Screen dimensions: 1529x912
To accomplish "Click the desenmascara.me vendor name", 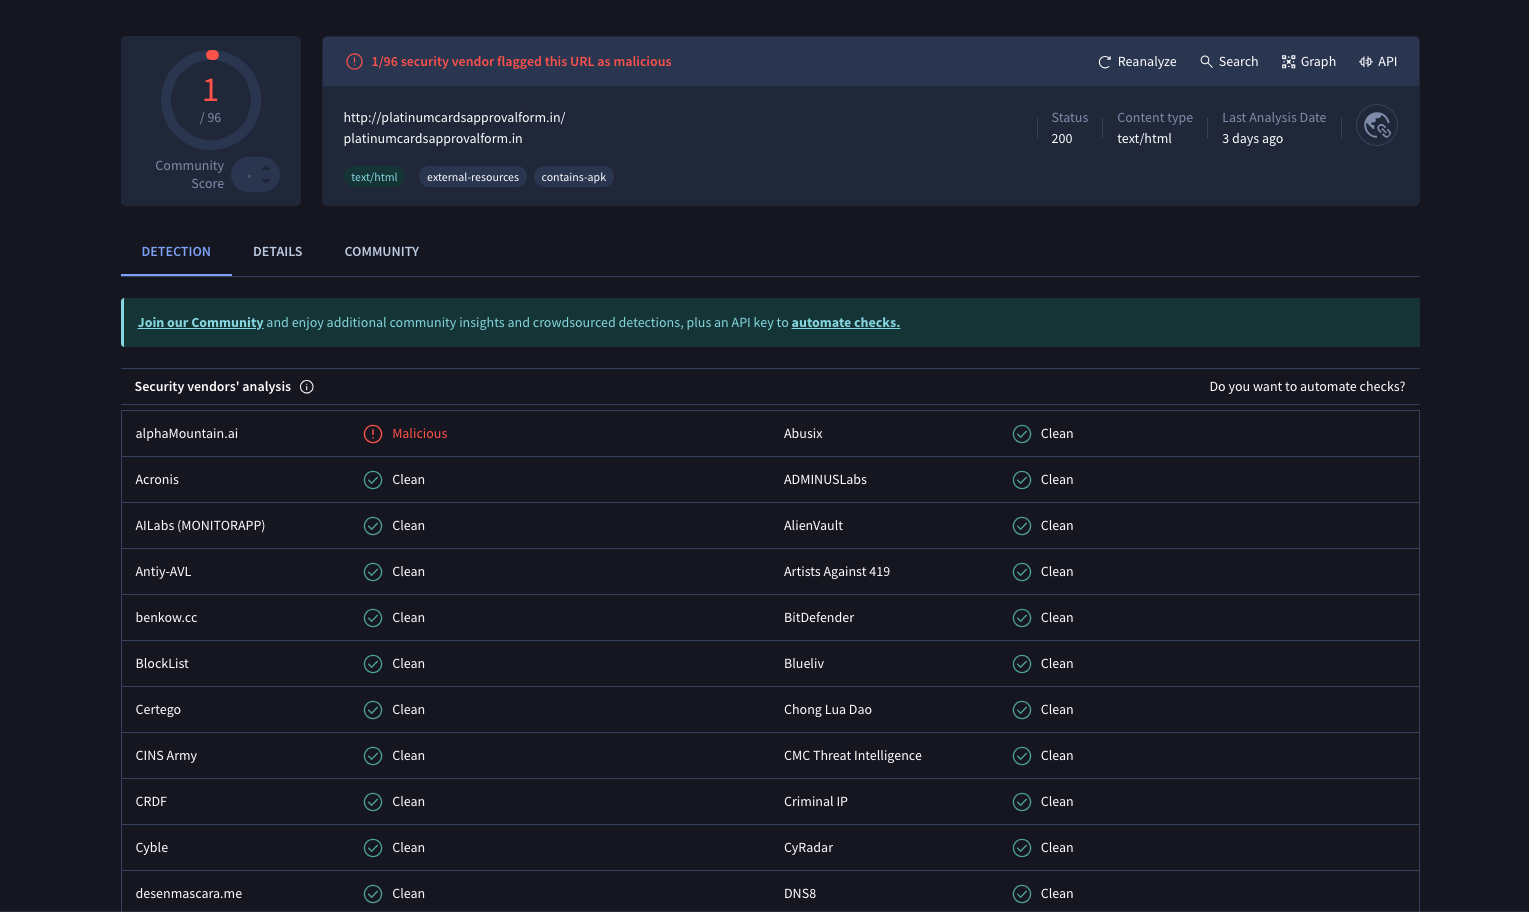I will tap(189, 894).
